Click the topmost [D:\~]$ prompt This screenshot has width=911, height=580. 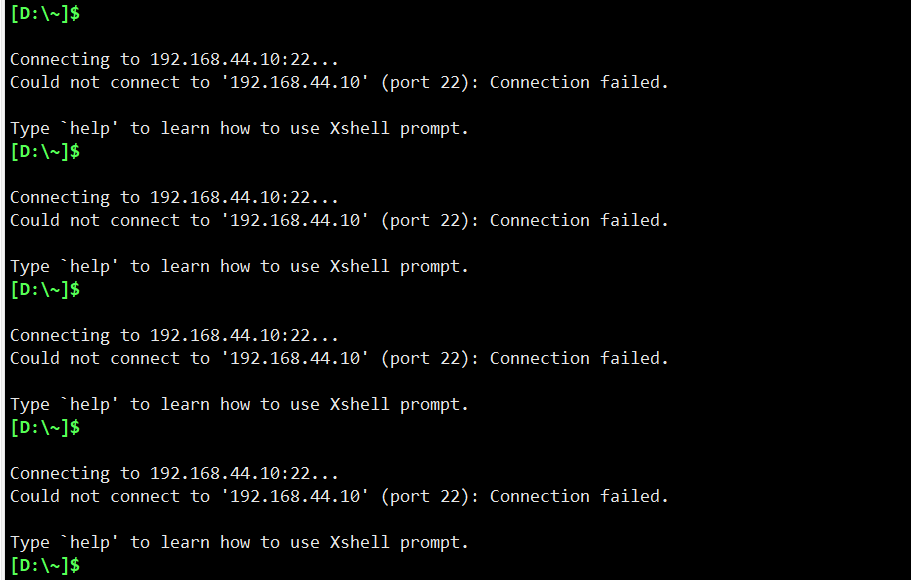pos(45,13)
